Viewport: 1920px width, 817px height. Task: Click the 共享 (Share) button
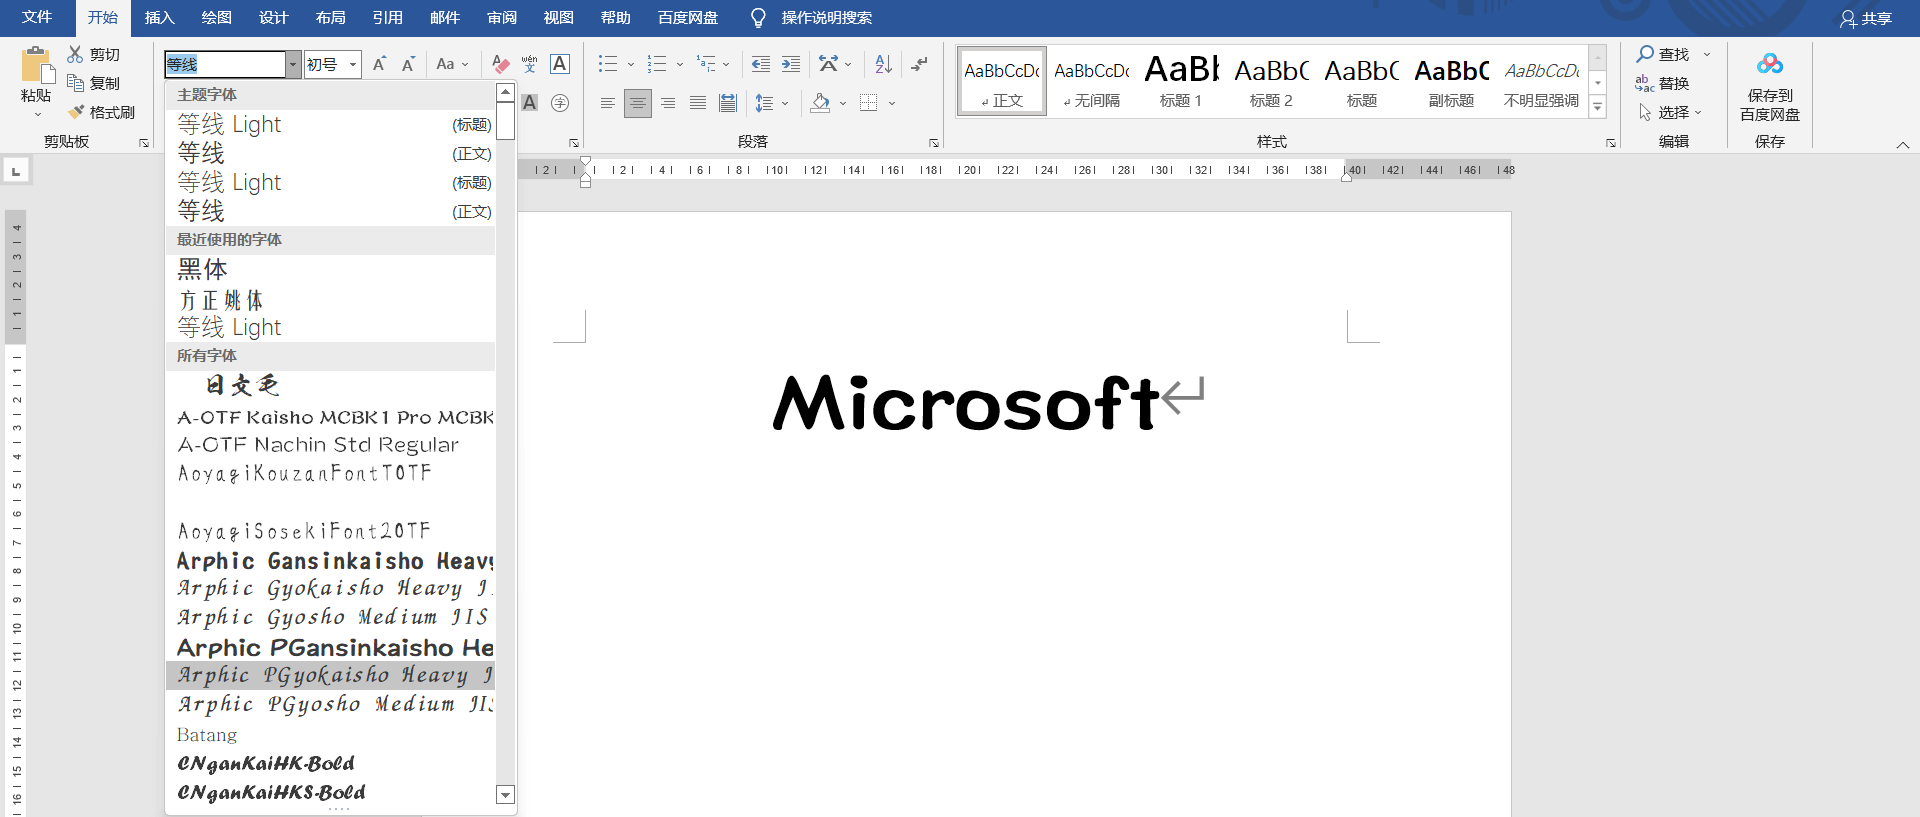(1866, 18)
